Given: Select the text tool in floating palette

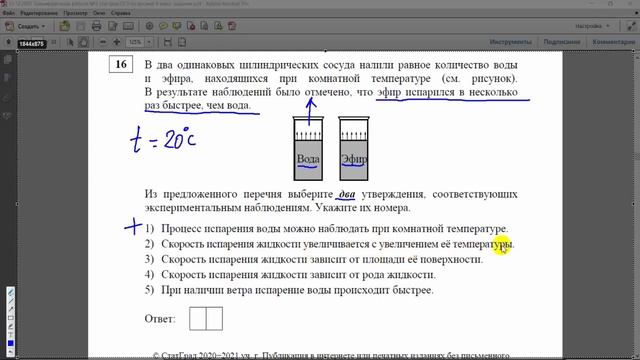Looking at the screenshot, I should click(x=11, y=335).
